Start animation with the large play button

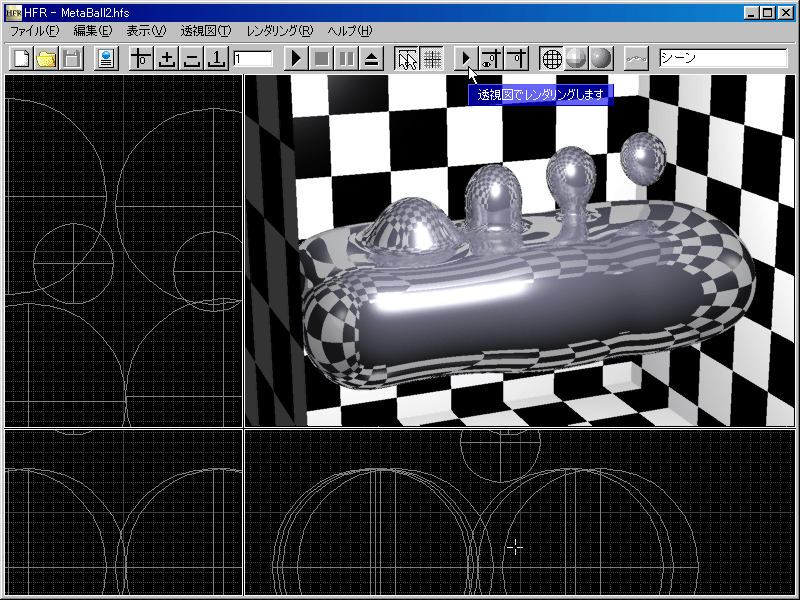(296, 58)
